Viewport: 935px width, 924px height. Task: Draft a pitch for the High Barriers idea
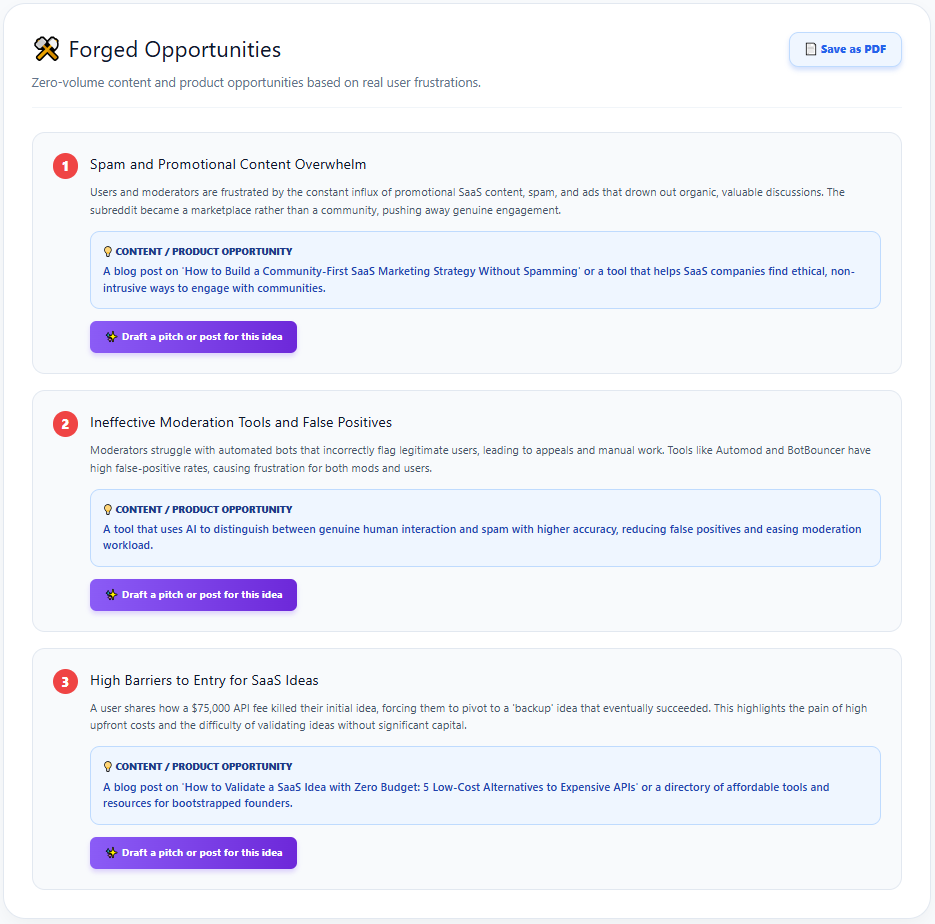pyautogui.click(x=193, y=853)
